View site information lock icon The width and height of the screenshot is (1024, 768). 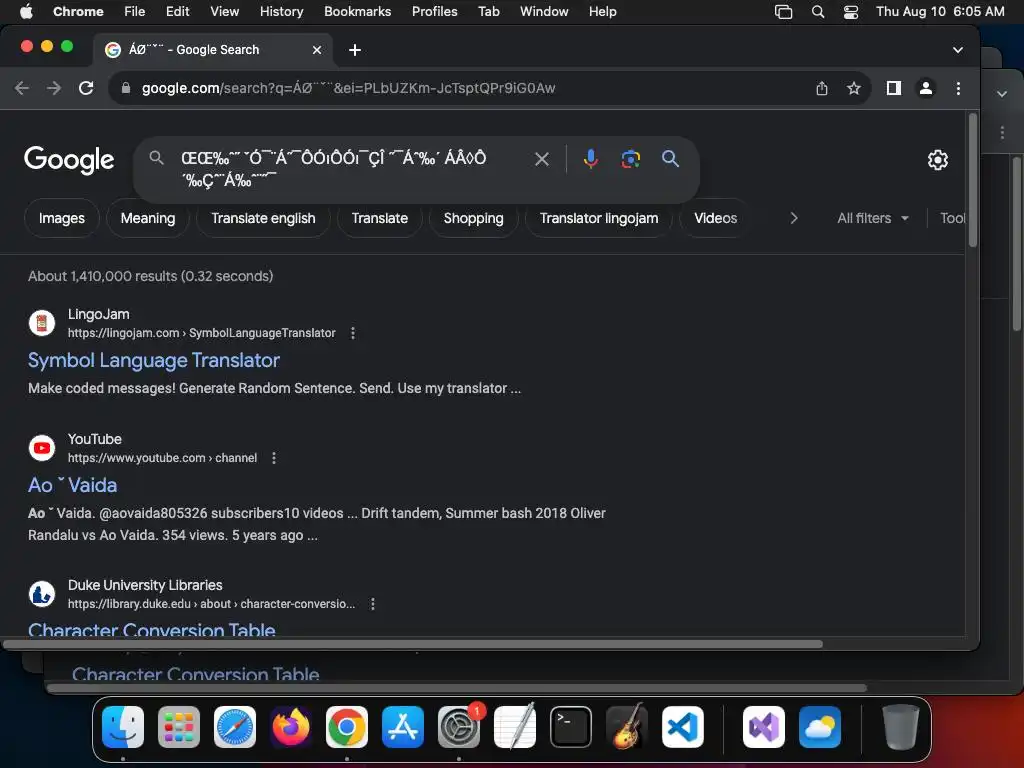126,88
